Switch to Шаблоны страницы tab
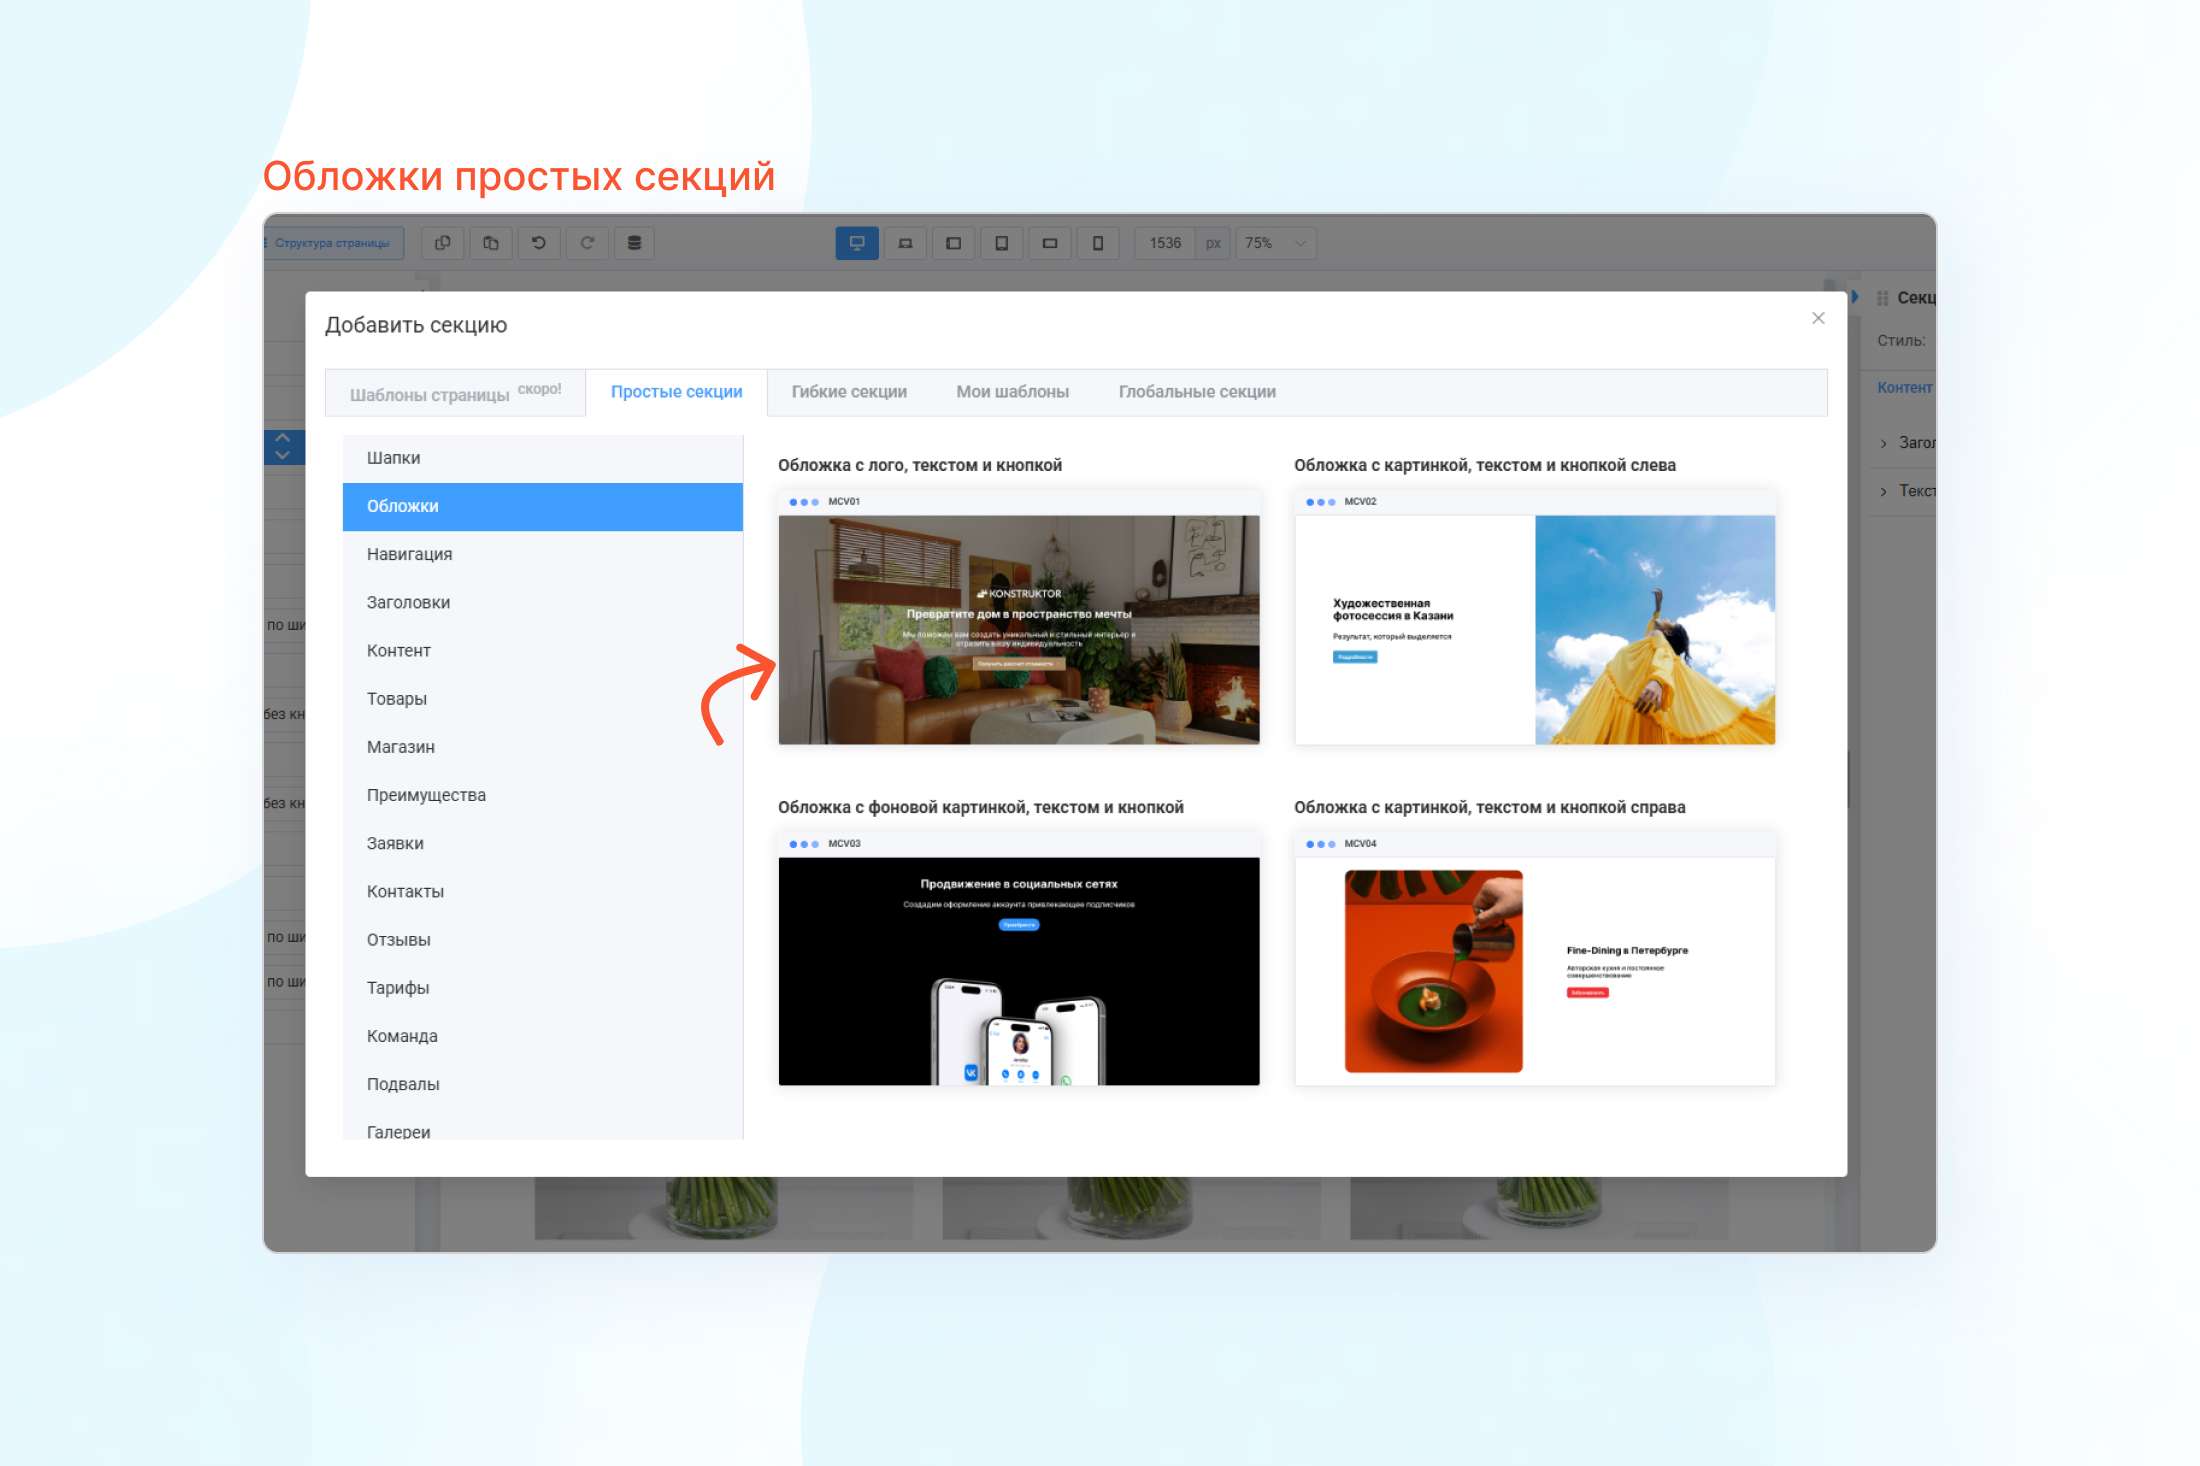 (455, 393)
